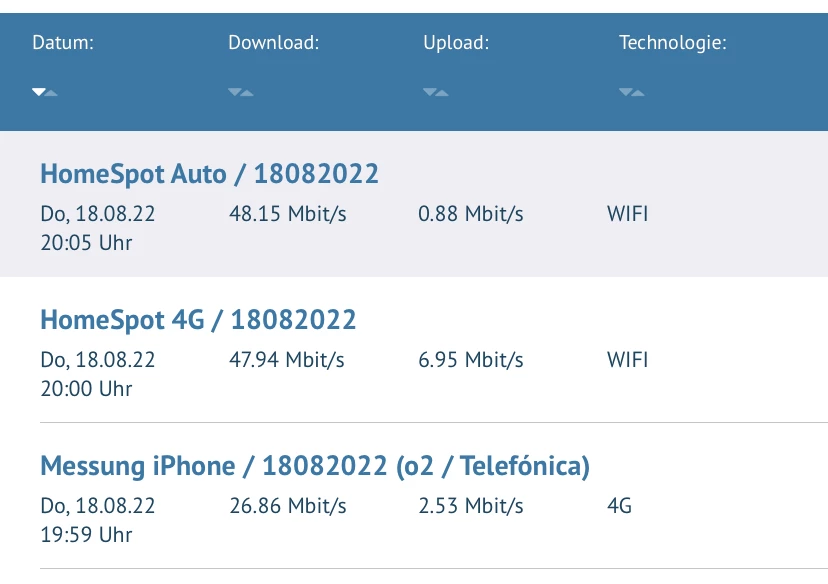Sort by Datum descending arrow

coord(38,92)
